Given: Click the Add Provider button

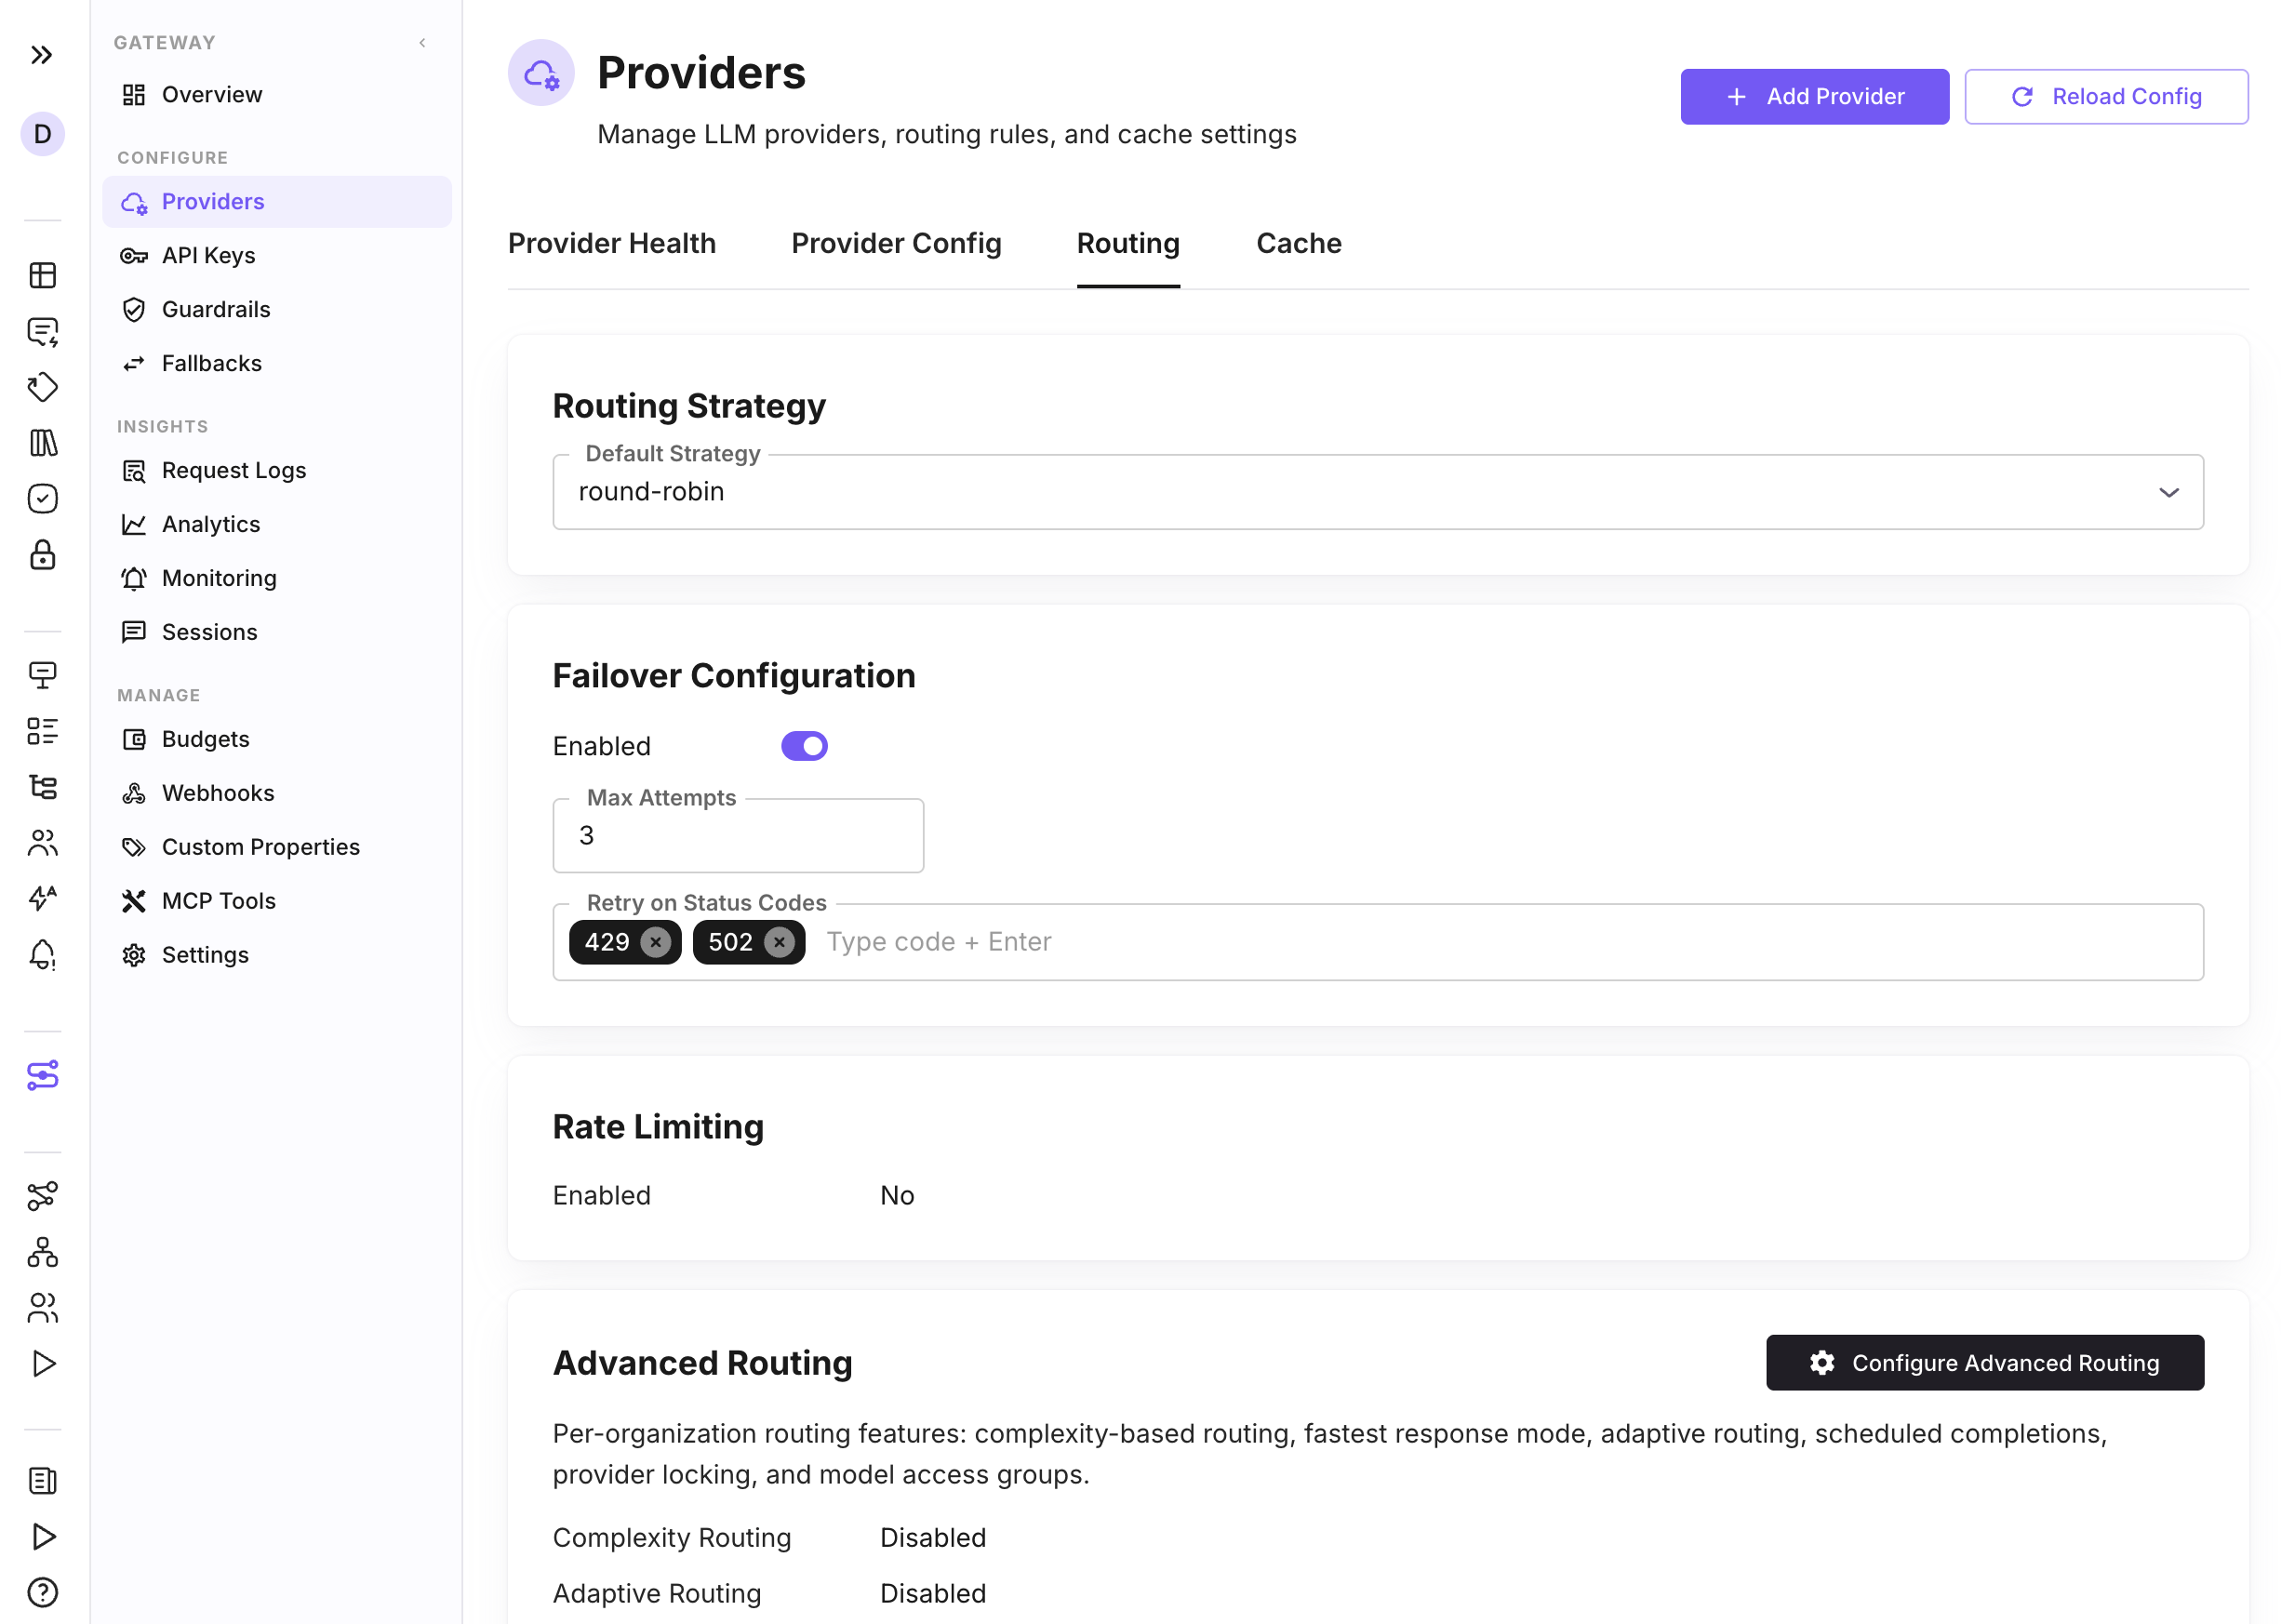Looking at the screenshot, I should tap(1814, 96).
